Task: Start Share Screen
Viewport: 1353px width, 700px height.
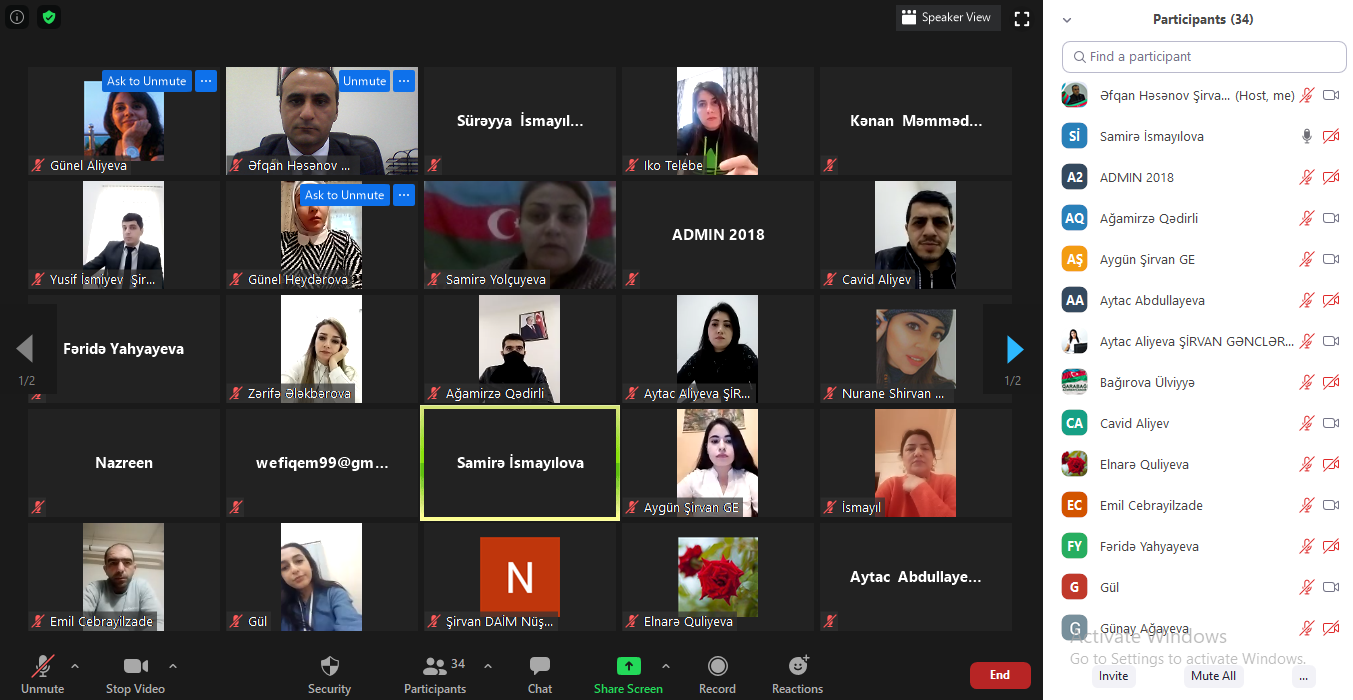Action: [628, 675]
